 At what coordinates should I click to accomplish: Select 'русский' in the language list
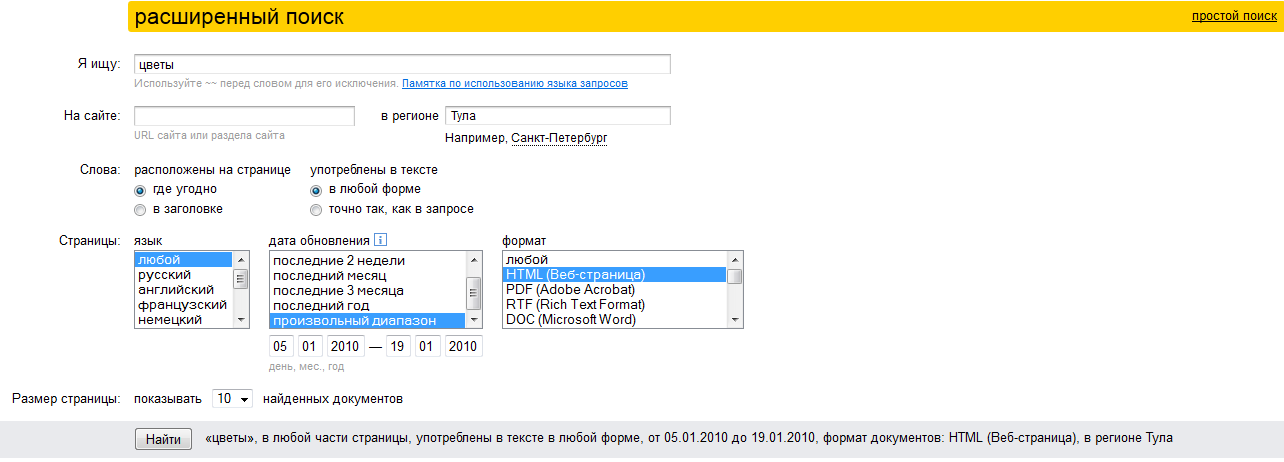183,275
